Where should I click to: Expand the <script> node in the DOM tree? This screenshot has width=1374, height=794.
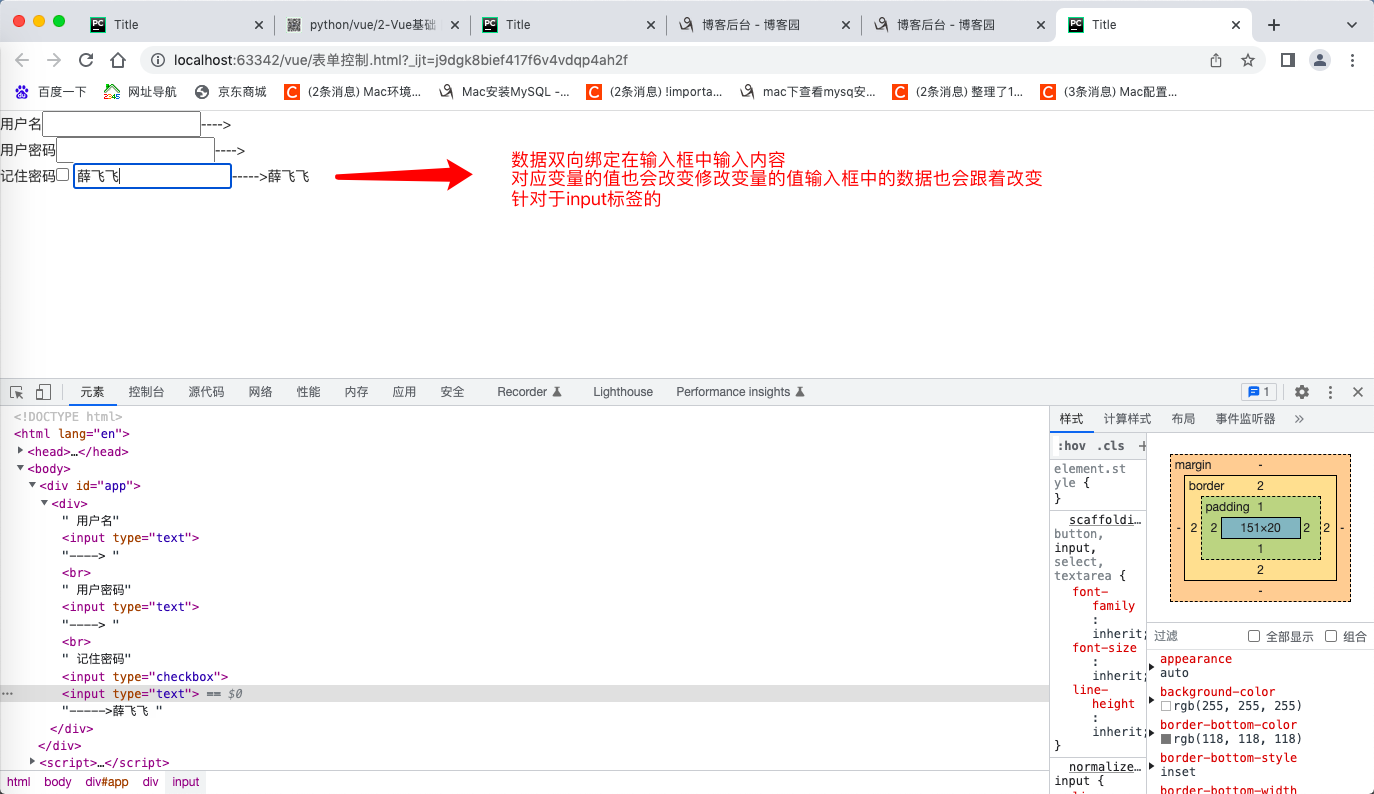33,762
